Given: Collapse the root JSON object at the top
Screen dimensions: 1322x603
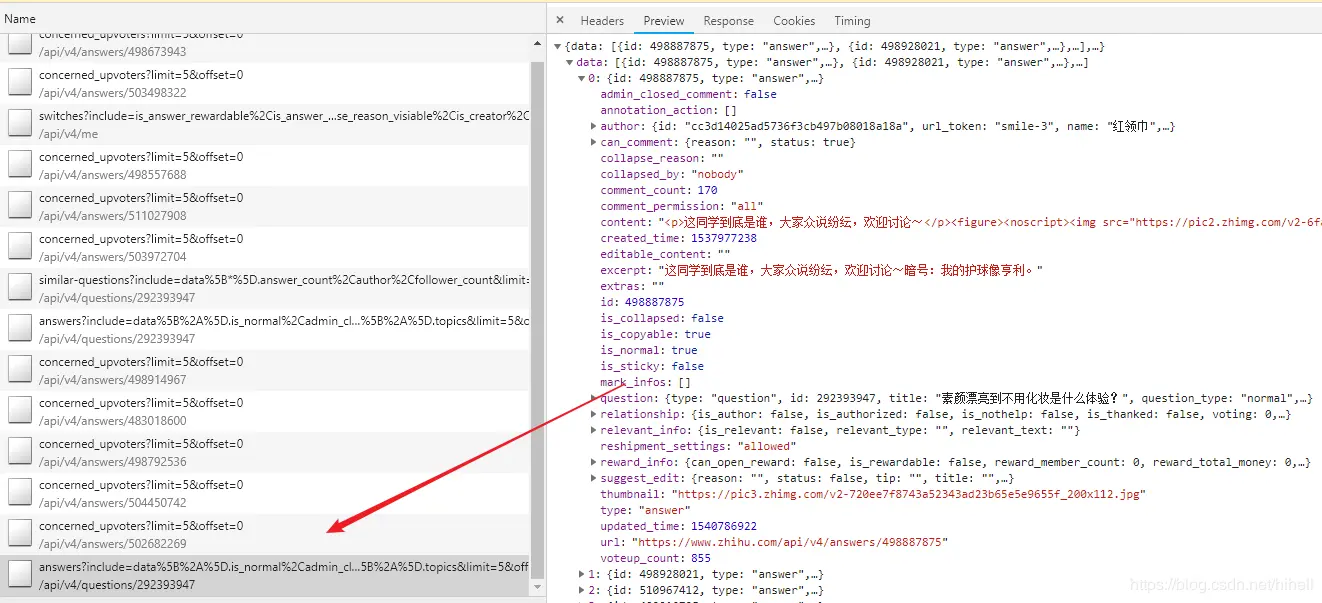Looking at the screenshot, I should click(558, 46).
